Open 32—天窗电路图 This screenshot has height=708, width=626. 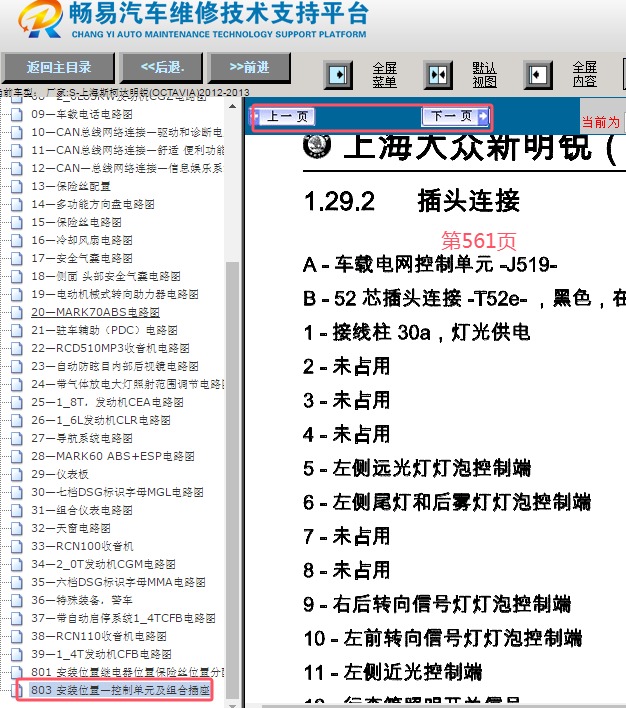pyautogui.click(x=70, y=528)
